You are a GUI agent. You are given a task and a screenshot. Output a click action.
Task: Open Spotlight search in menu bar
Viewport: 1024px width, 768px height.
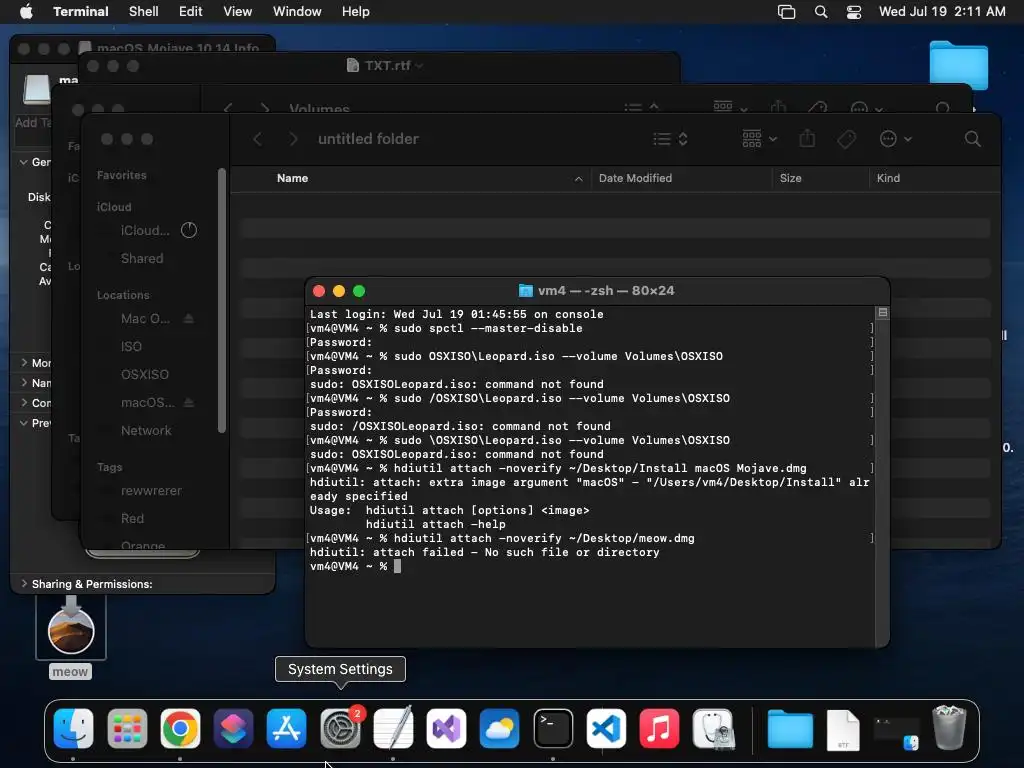click(x=821, y=12)
